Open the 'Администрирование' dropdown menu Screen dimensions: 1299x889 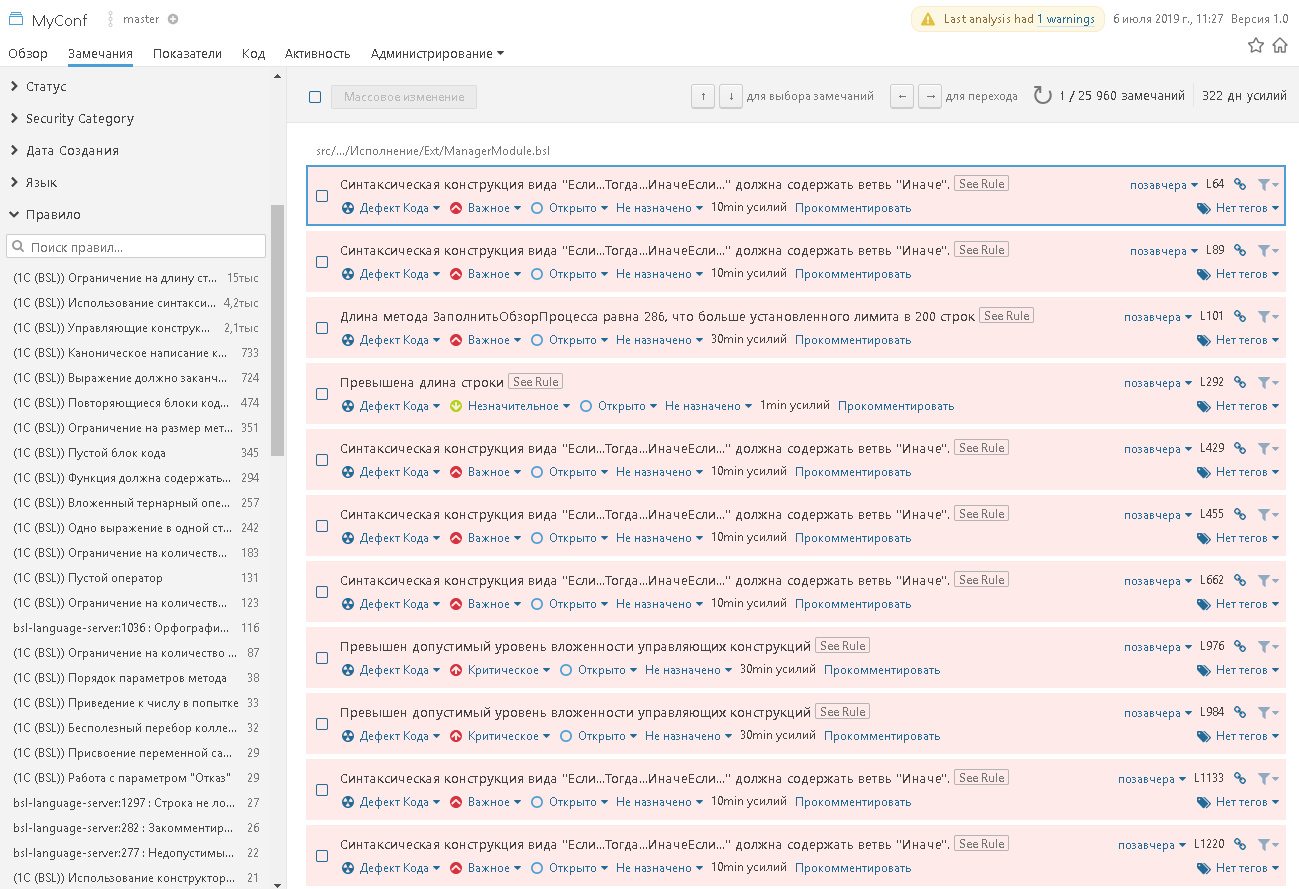pyautogui.click(x=437, y=54)
